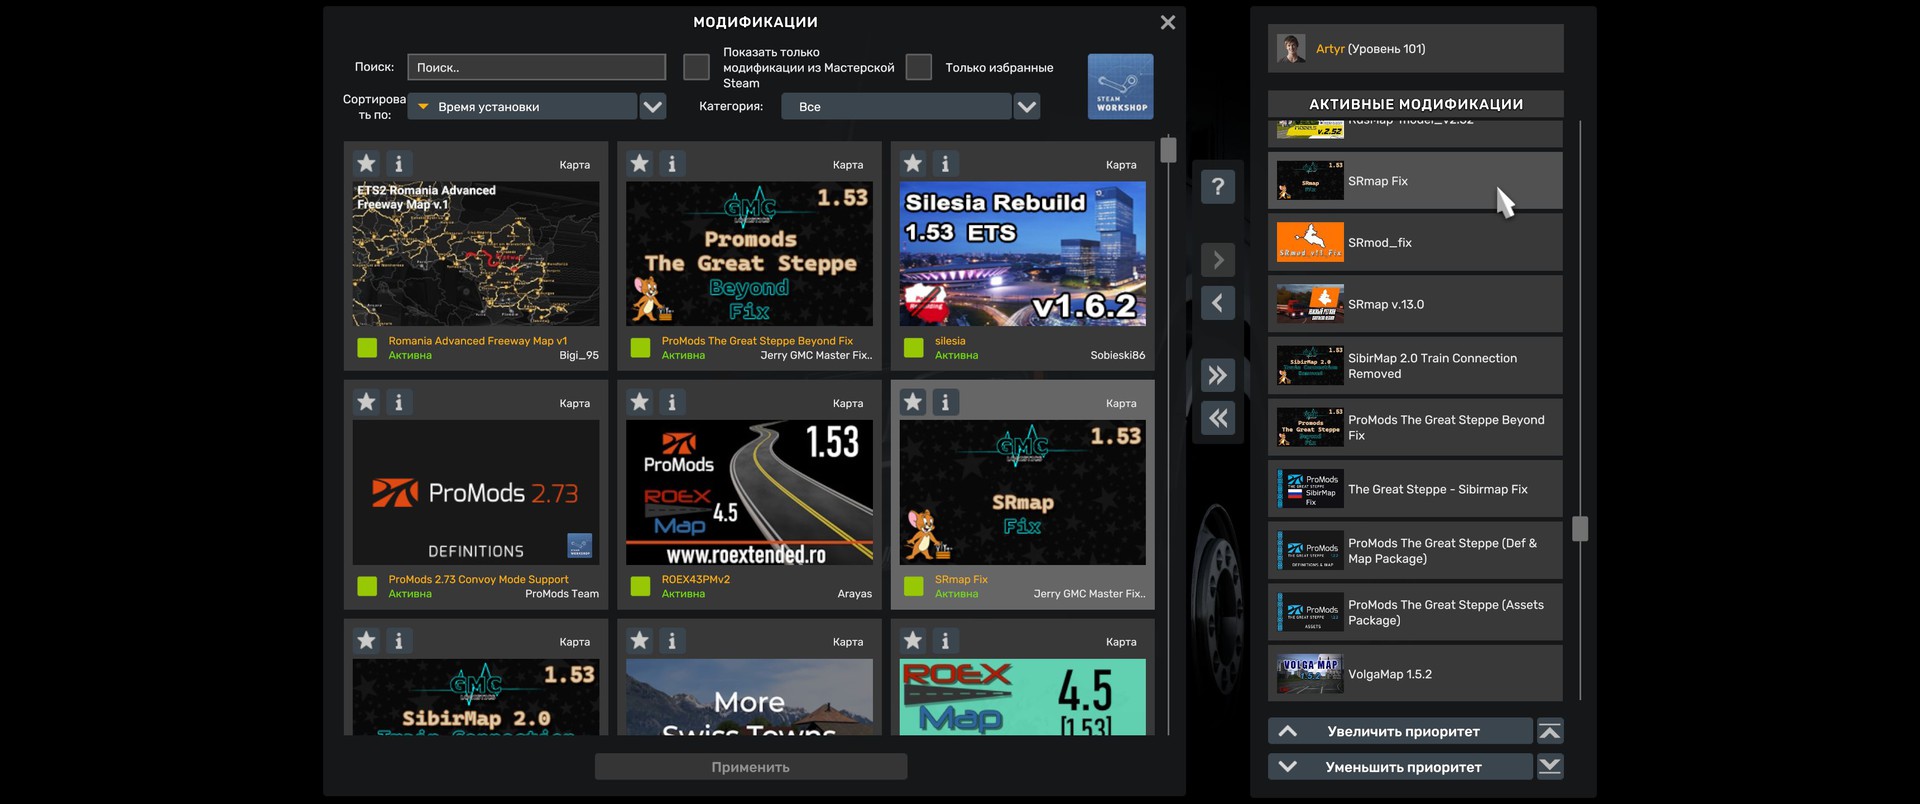The image size is (1920, 804).
Task: Open info for SRmap Fix mod card
Action: pyautogui.click(x=945, y=402)
